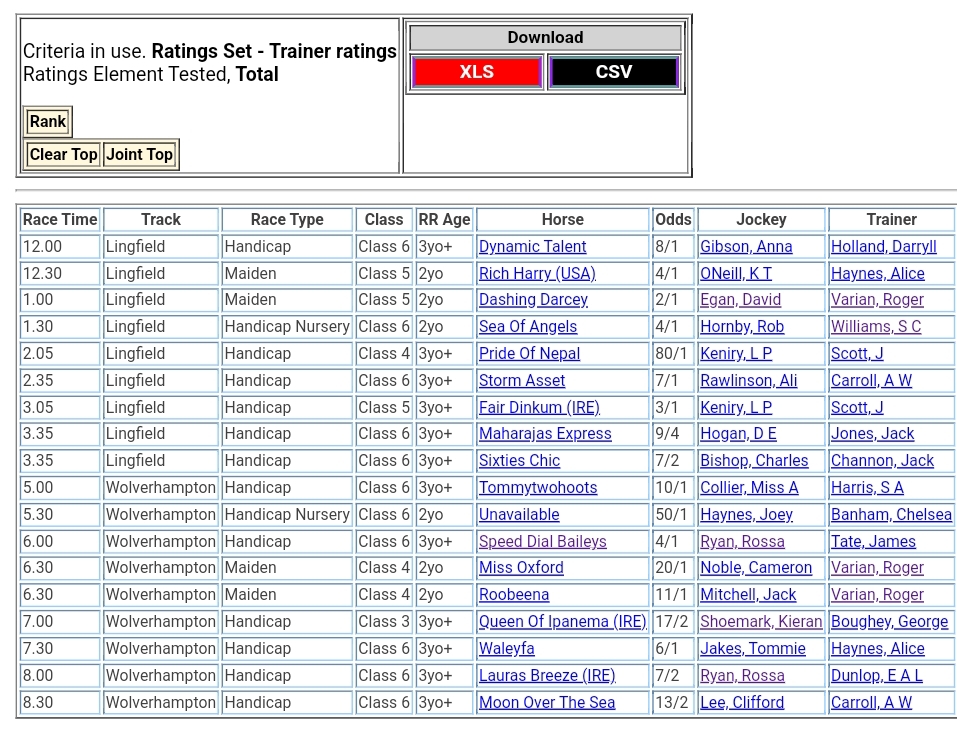Open trainer Jones, Jack
This screenshot has height=738, width=957.
(x=872, y=434)
